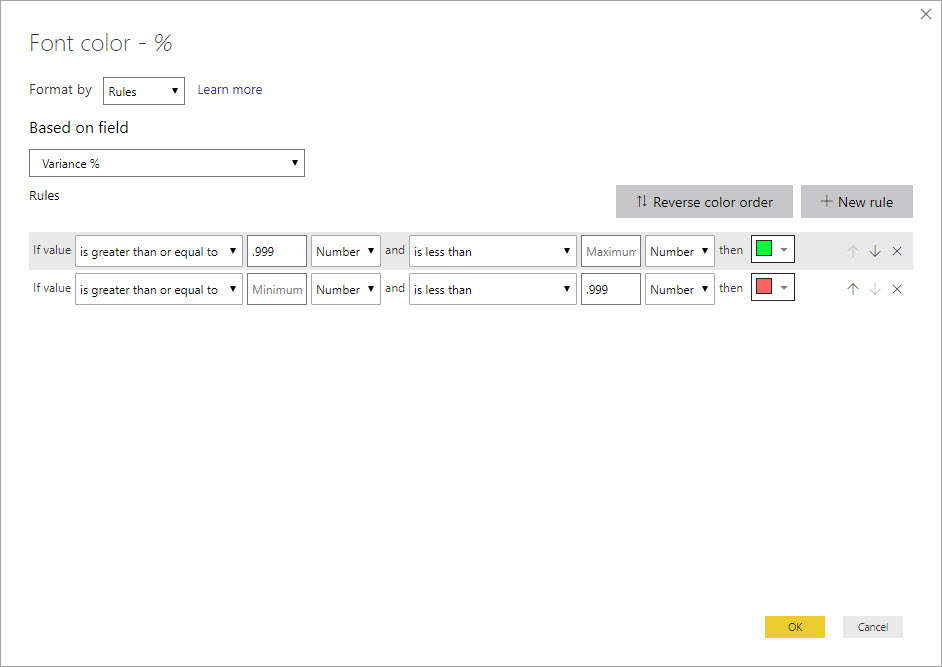Open second rule's greater than or equal dropdown
Screen dimensions: 942x667
click(159, 289)
